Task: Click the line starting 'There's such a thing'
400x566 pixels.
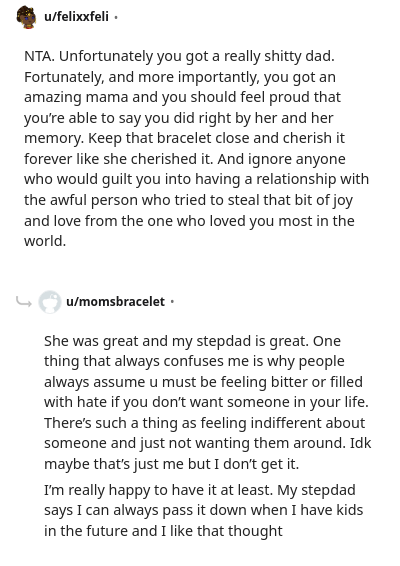Action: tap(205, 423)
